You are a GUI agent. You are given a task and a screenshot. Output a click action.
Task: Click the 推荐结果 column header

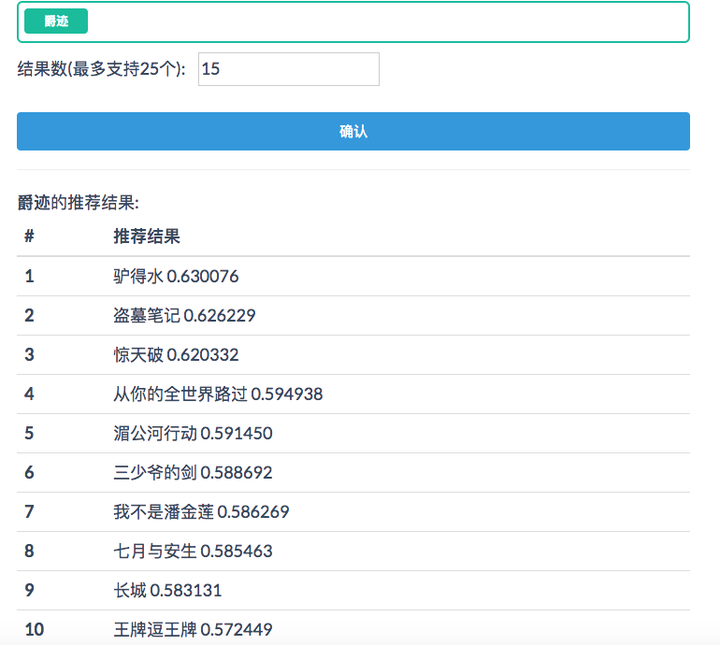[x=146, y=236]
